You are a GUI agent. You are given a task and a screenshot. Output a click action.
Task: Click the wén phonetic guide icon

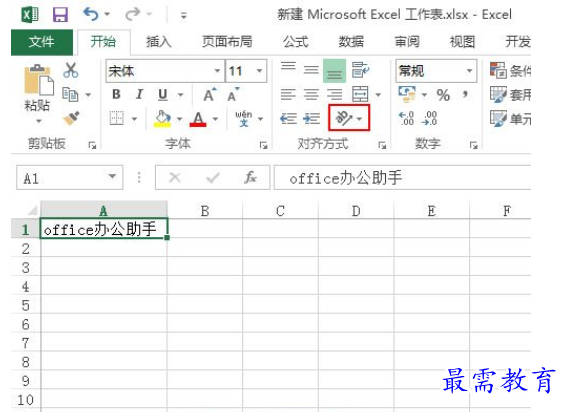pyautogui.click(x=244, y=118)
